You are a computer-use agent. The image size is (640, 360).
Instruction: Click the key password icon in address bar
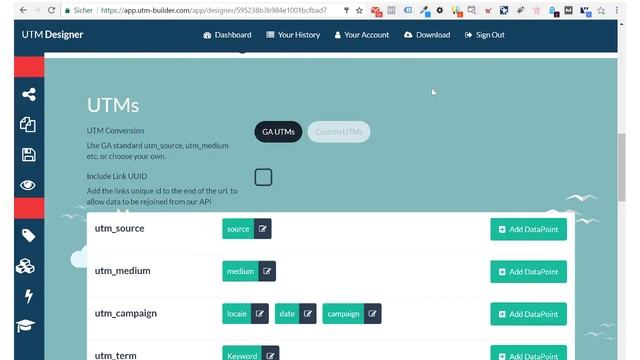pos(346,10)
